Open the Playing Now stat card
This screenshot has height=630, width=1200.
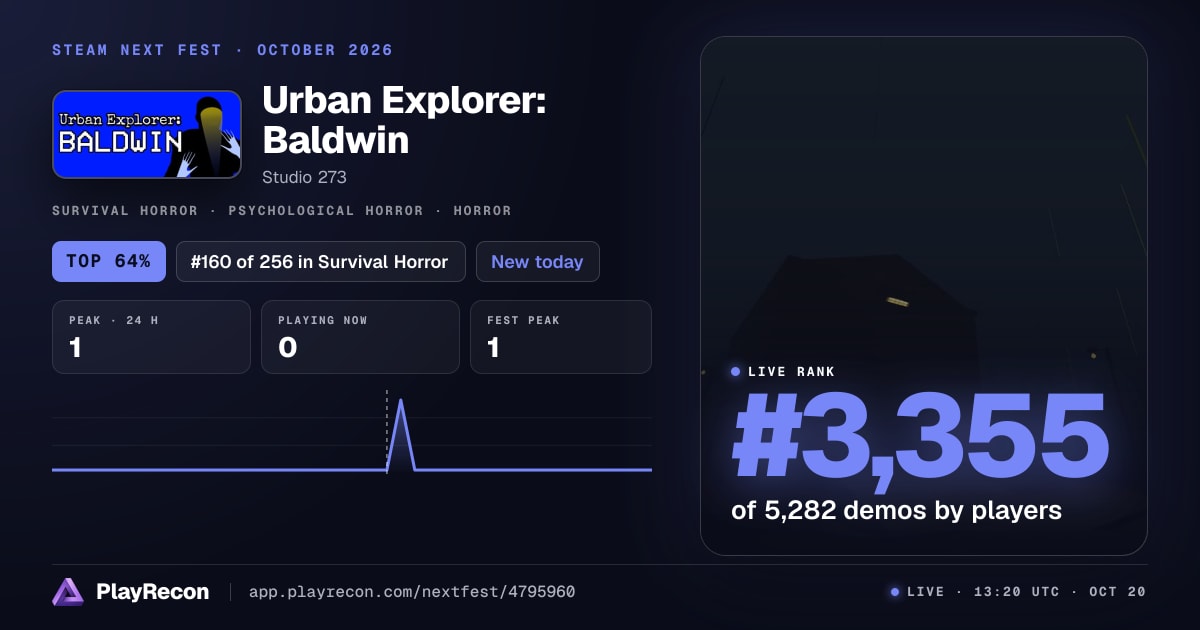pyautogui.click(x=361, y=337)
